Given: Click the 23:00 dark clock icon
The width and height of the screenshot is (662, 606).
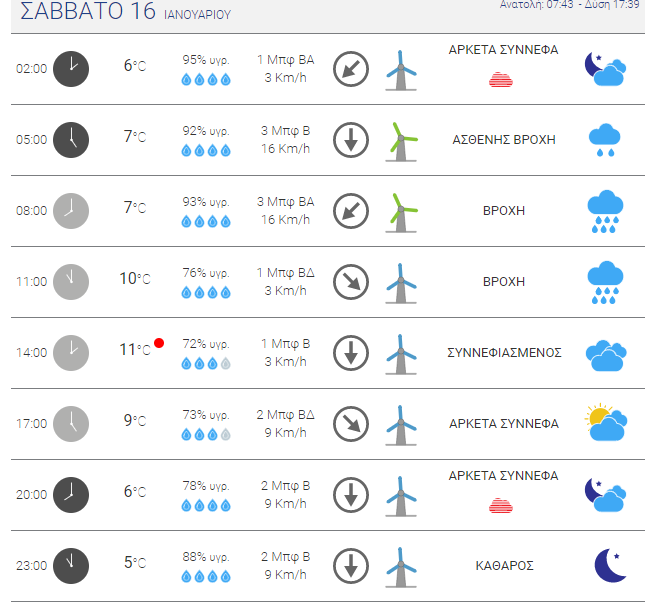Looking at the screenshot, I should (71, 565).
